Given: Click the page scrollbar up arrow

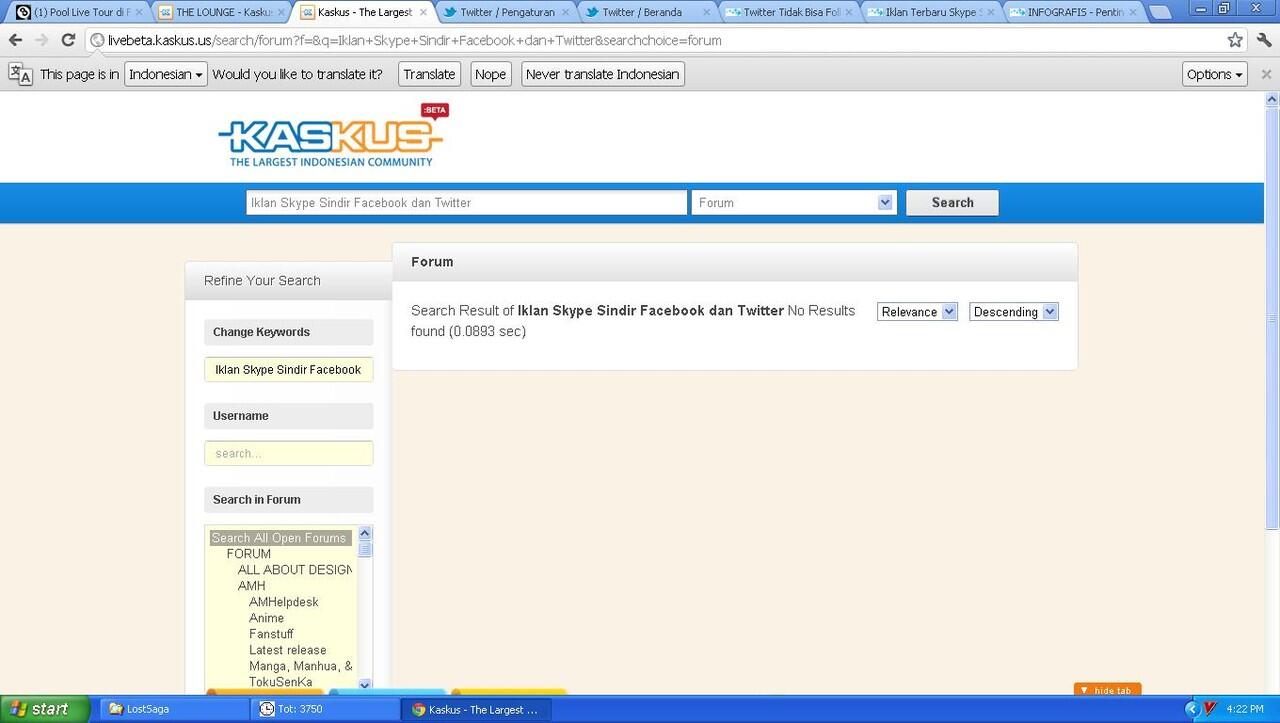Looking at the screenshot, I should (1272, 100).
